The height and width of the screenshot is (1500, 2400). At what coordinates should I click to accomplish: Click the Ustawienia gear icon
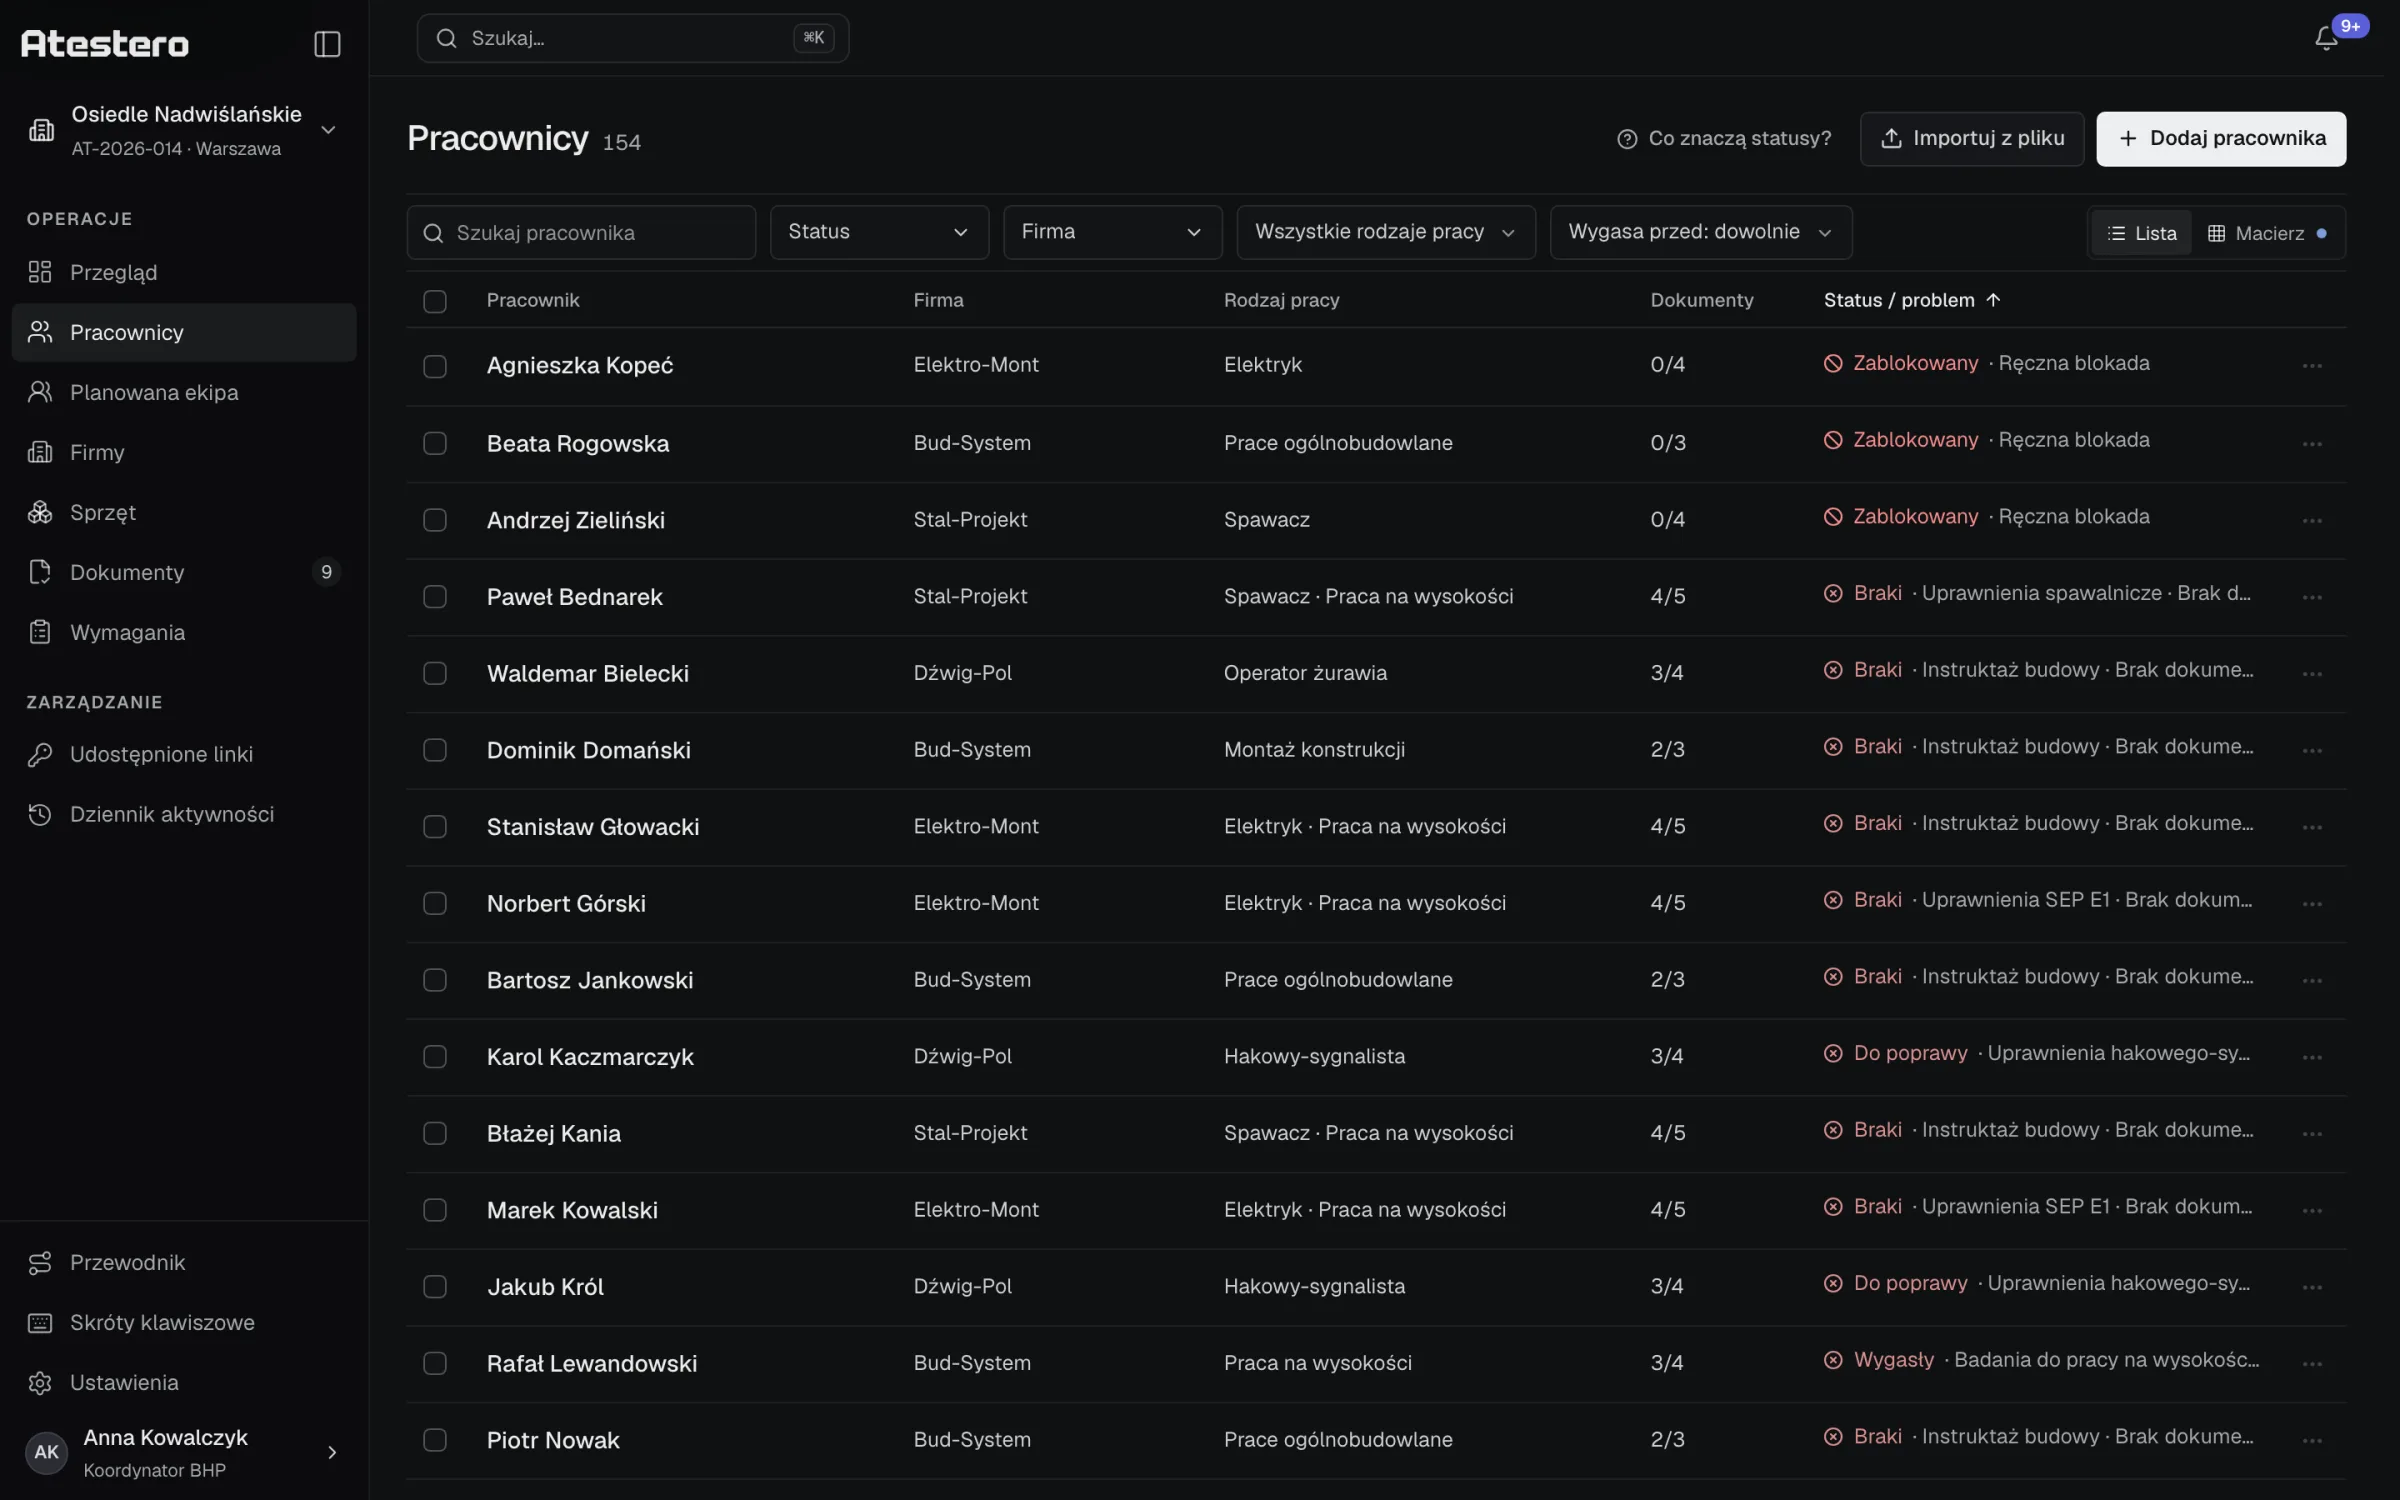(x=40, y=1383)
